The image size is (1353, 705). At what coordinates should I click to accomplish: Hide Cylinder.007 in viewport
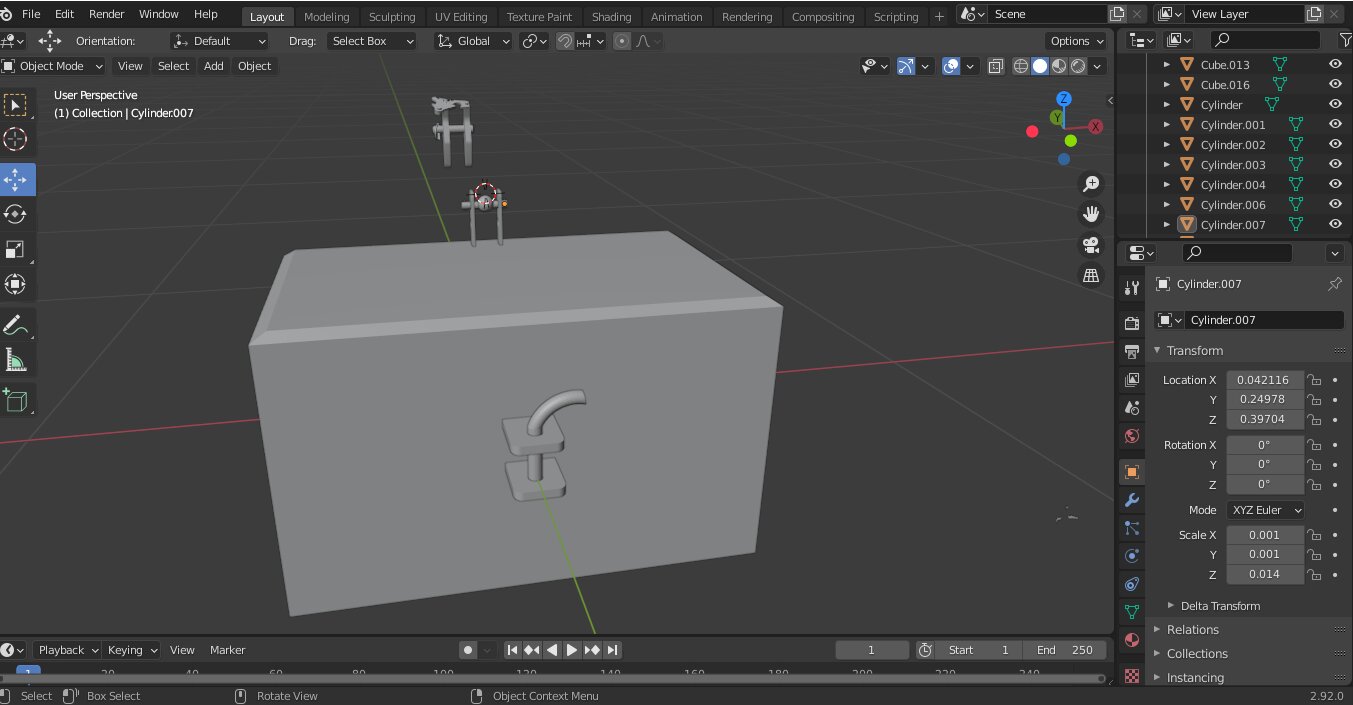(1334, 224)
